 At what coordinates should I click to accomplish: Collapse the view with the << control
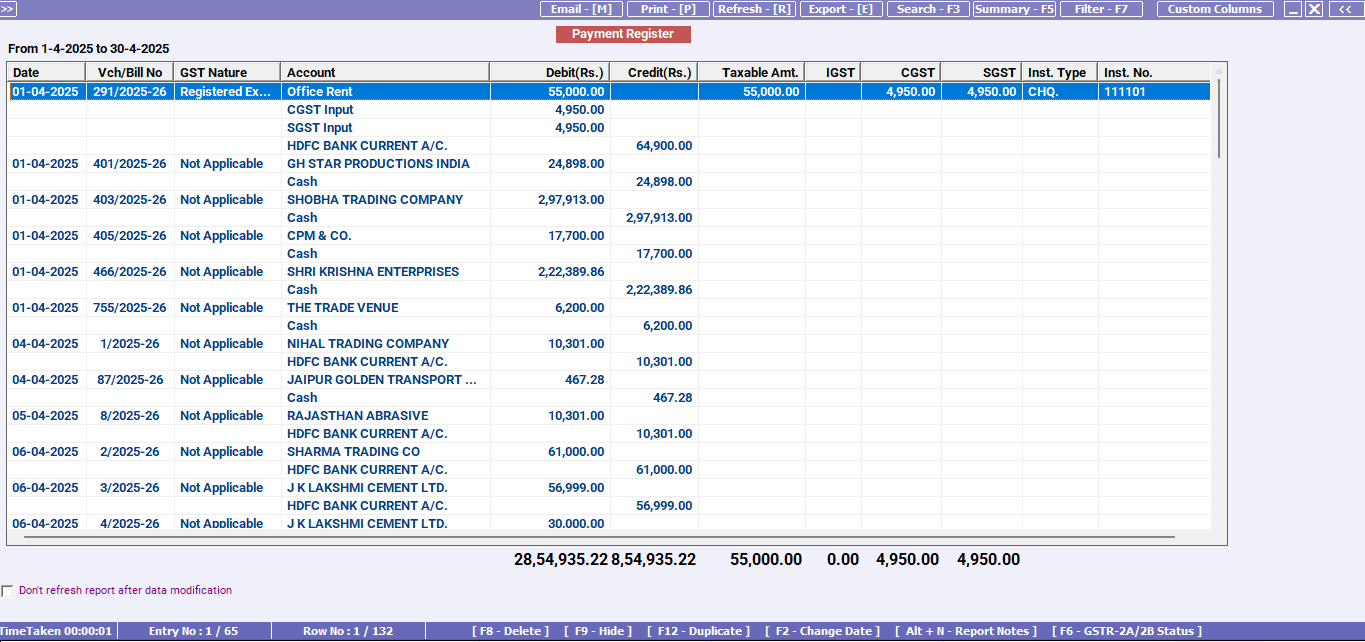coord(1344,9)
